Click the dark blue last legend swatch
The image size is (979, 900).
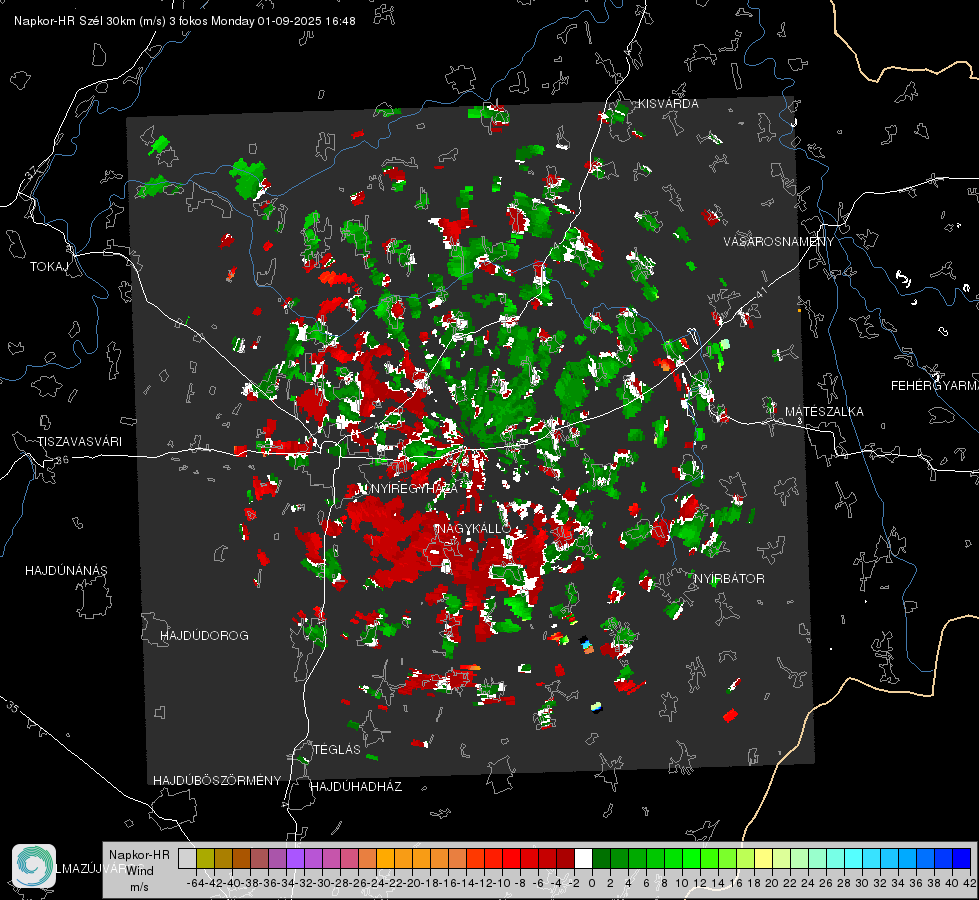962,859
